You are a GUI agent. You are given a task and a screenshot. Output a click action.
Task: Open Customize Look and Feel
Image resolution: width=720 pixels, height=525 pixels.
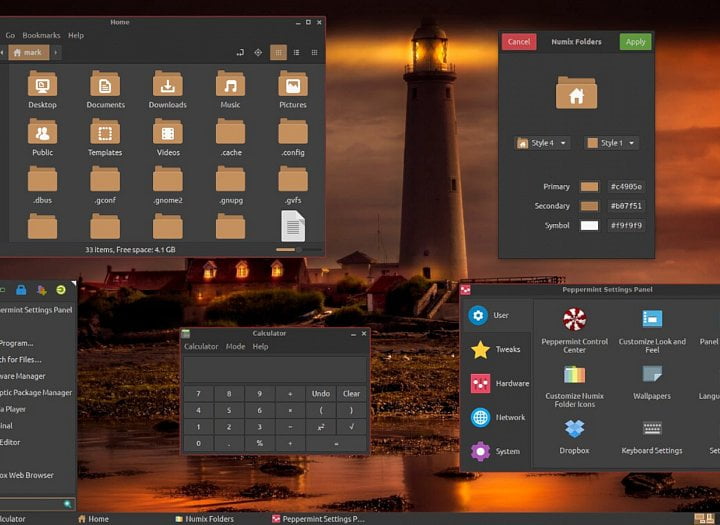point(652,331)
